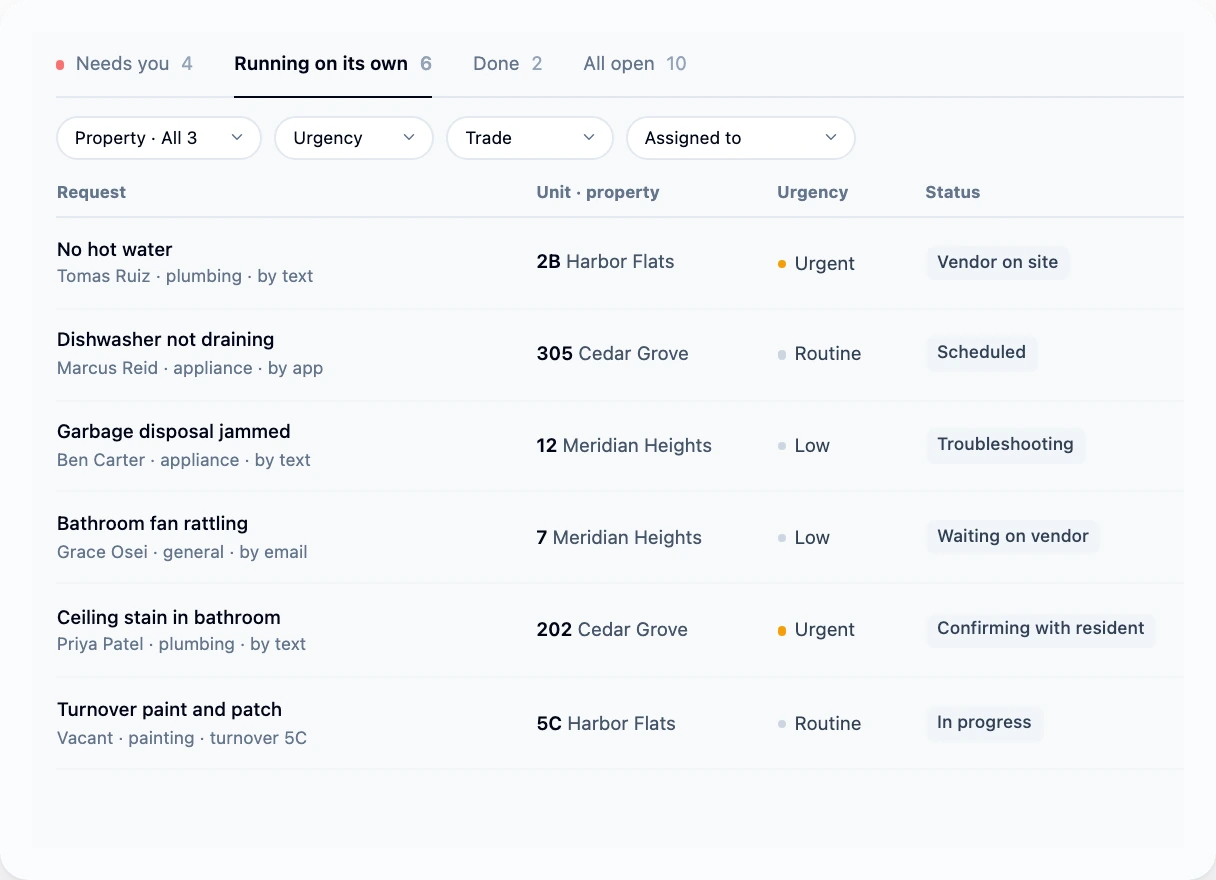Click the Unit · property column header
The width and height of the screenshot is (1216, 880).
pyautogui.click(x=598, y=192)
